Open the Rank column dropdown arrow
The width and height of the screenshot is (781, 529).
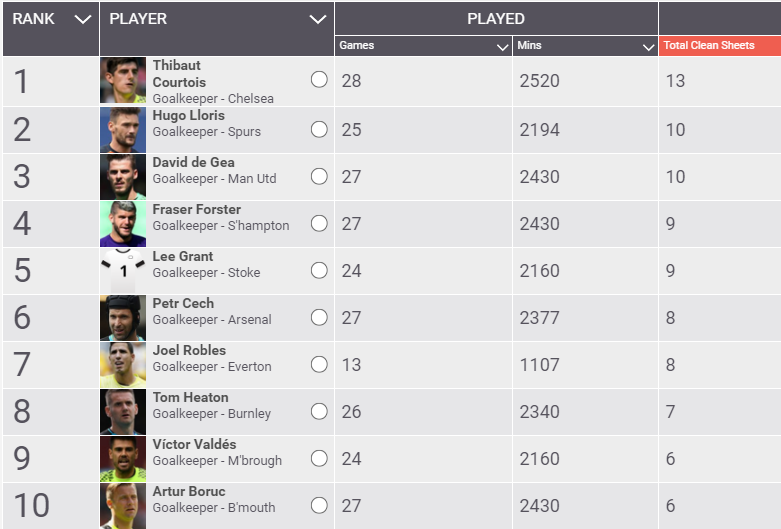(83, 19)
